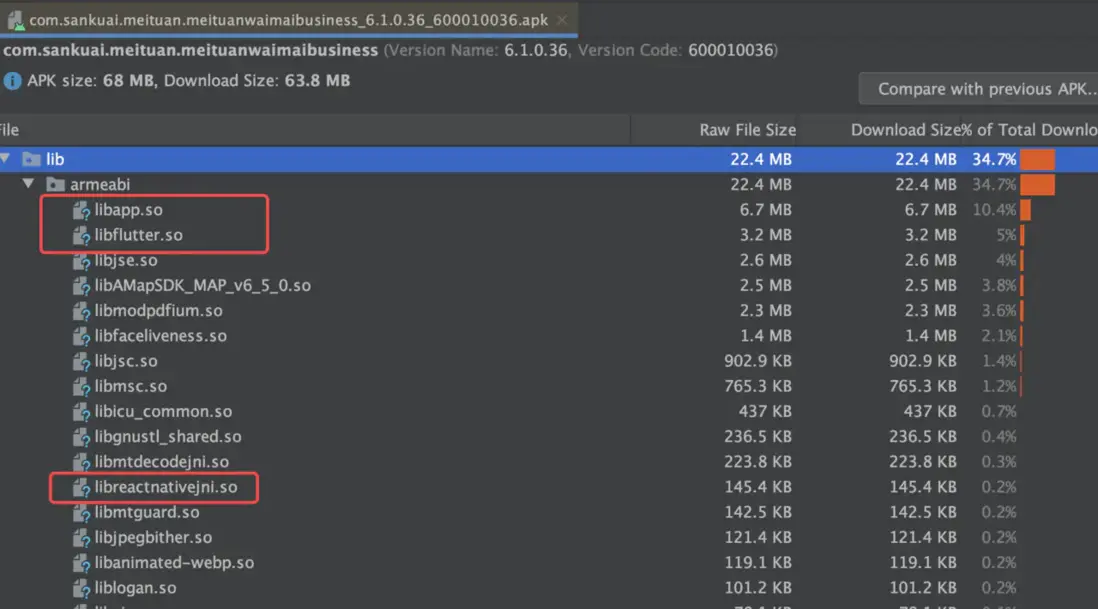The height and width of the screenshot is (609, 1098).
Task: Sort by the Download Size column header
Action: 905,130
